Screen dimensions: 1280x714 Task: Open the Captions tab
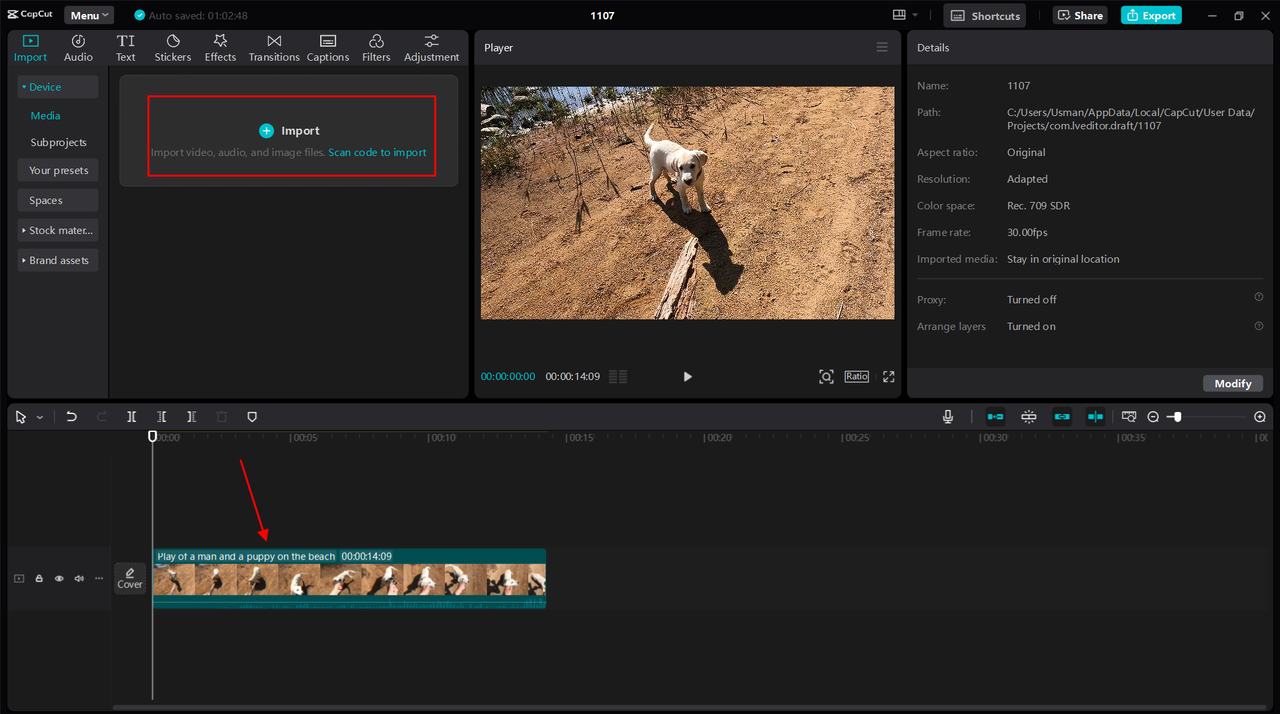pos(328,48)
